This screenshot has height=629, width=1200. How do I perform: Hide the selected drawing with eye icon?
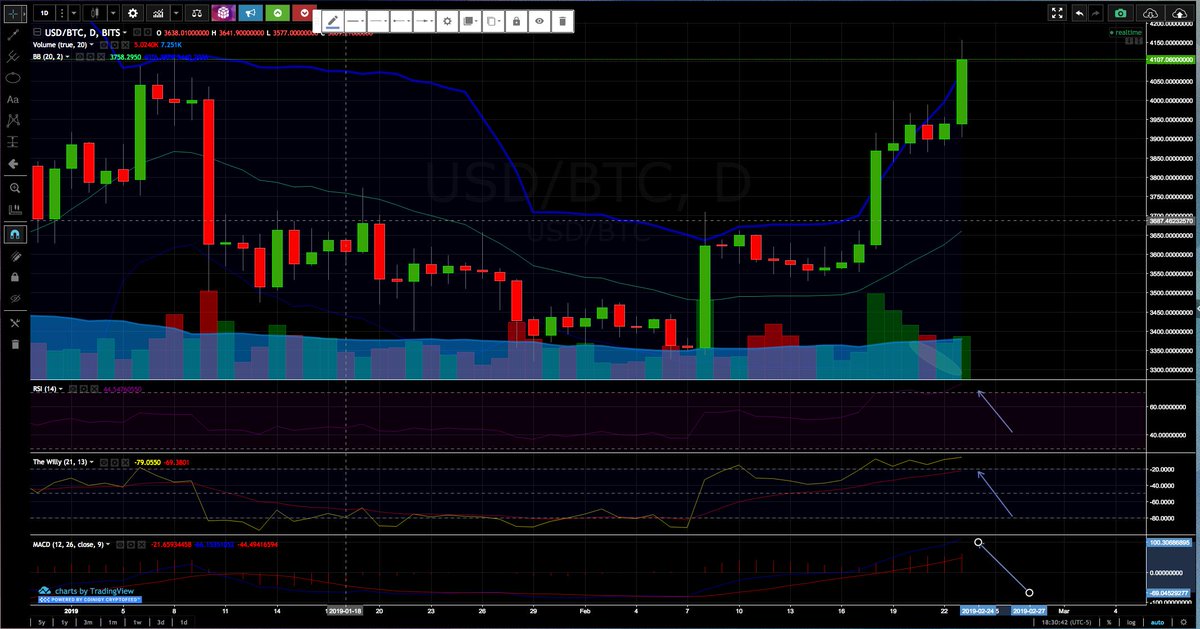539,22
